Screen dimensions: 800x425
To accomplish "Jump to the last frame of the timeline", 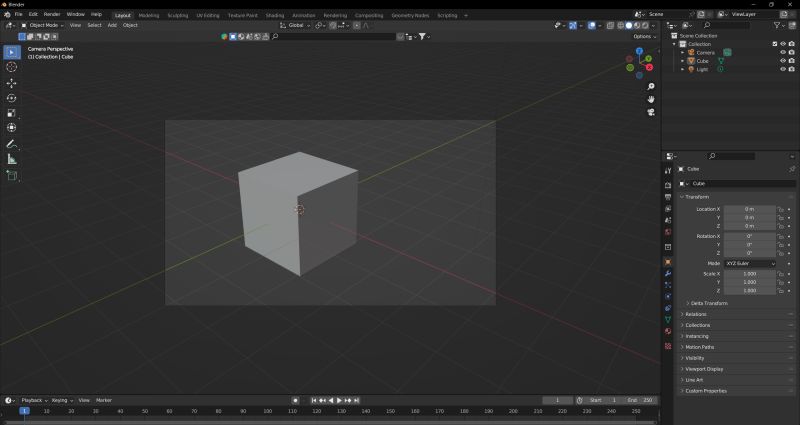I will pyautogui.click(x=357, y=401).
